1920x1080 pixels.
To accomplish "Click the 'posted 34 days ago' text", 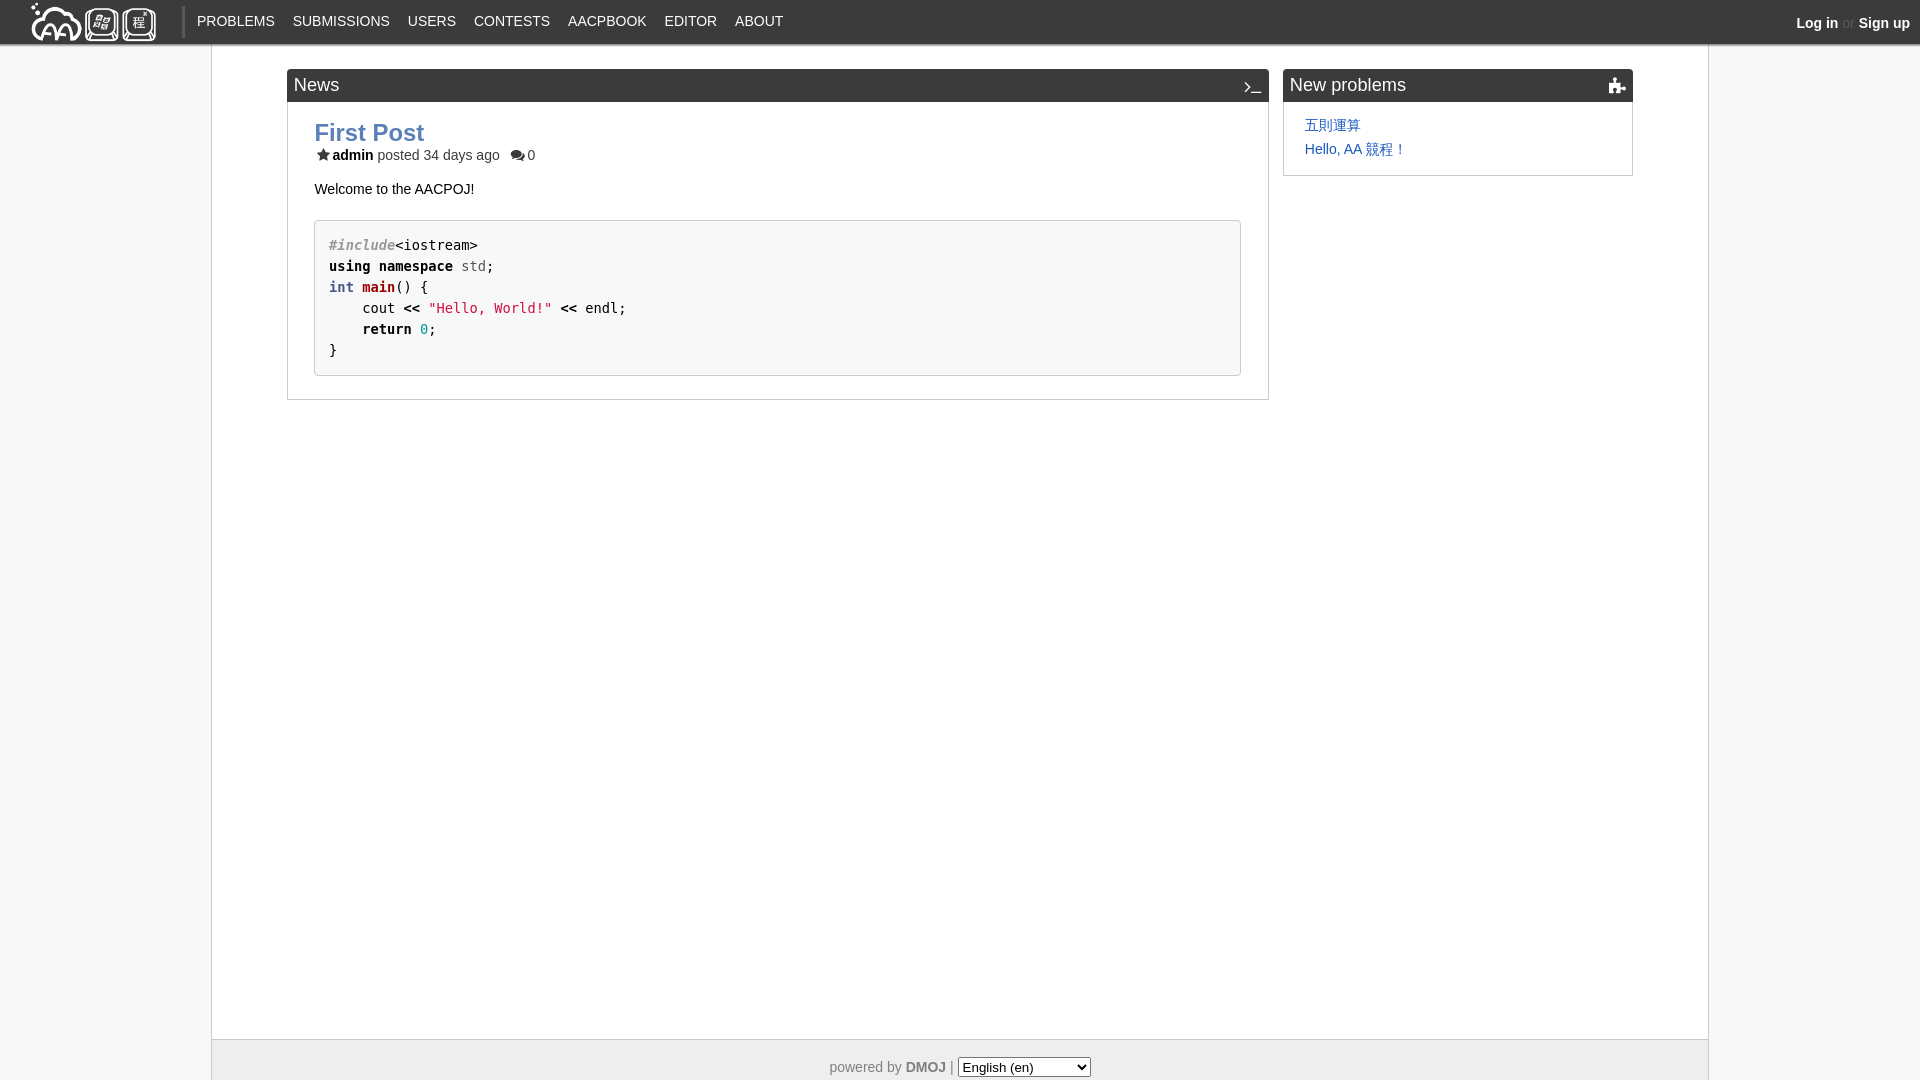I will (439, 155).
